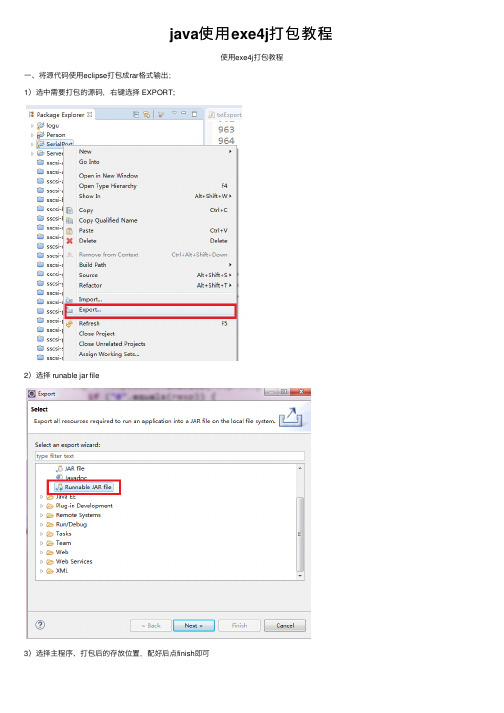Click wizard list scrollbar up arrow
Image resolution: width=504 pixels, height=713 pixels.
300,468
